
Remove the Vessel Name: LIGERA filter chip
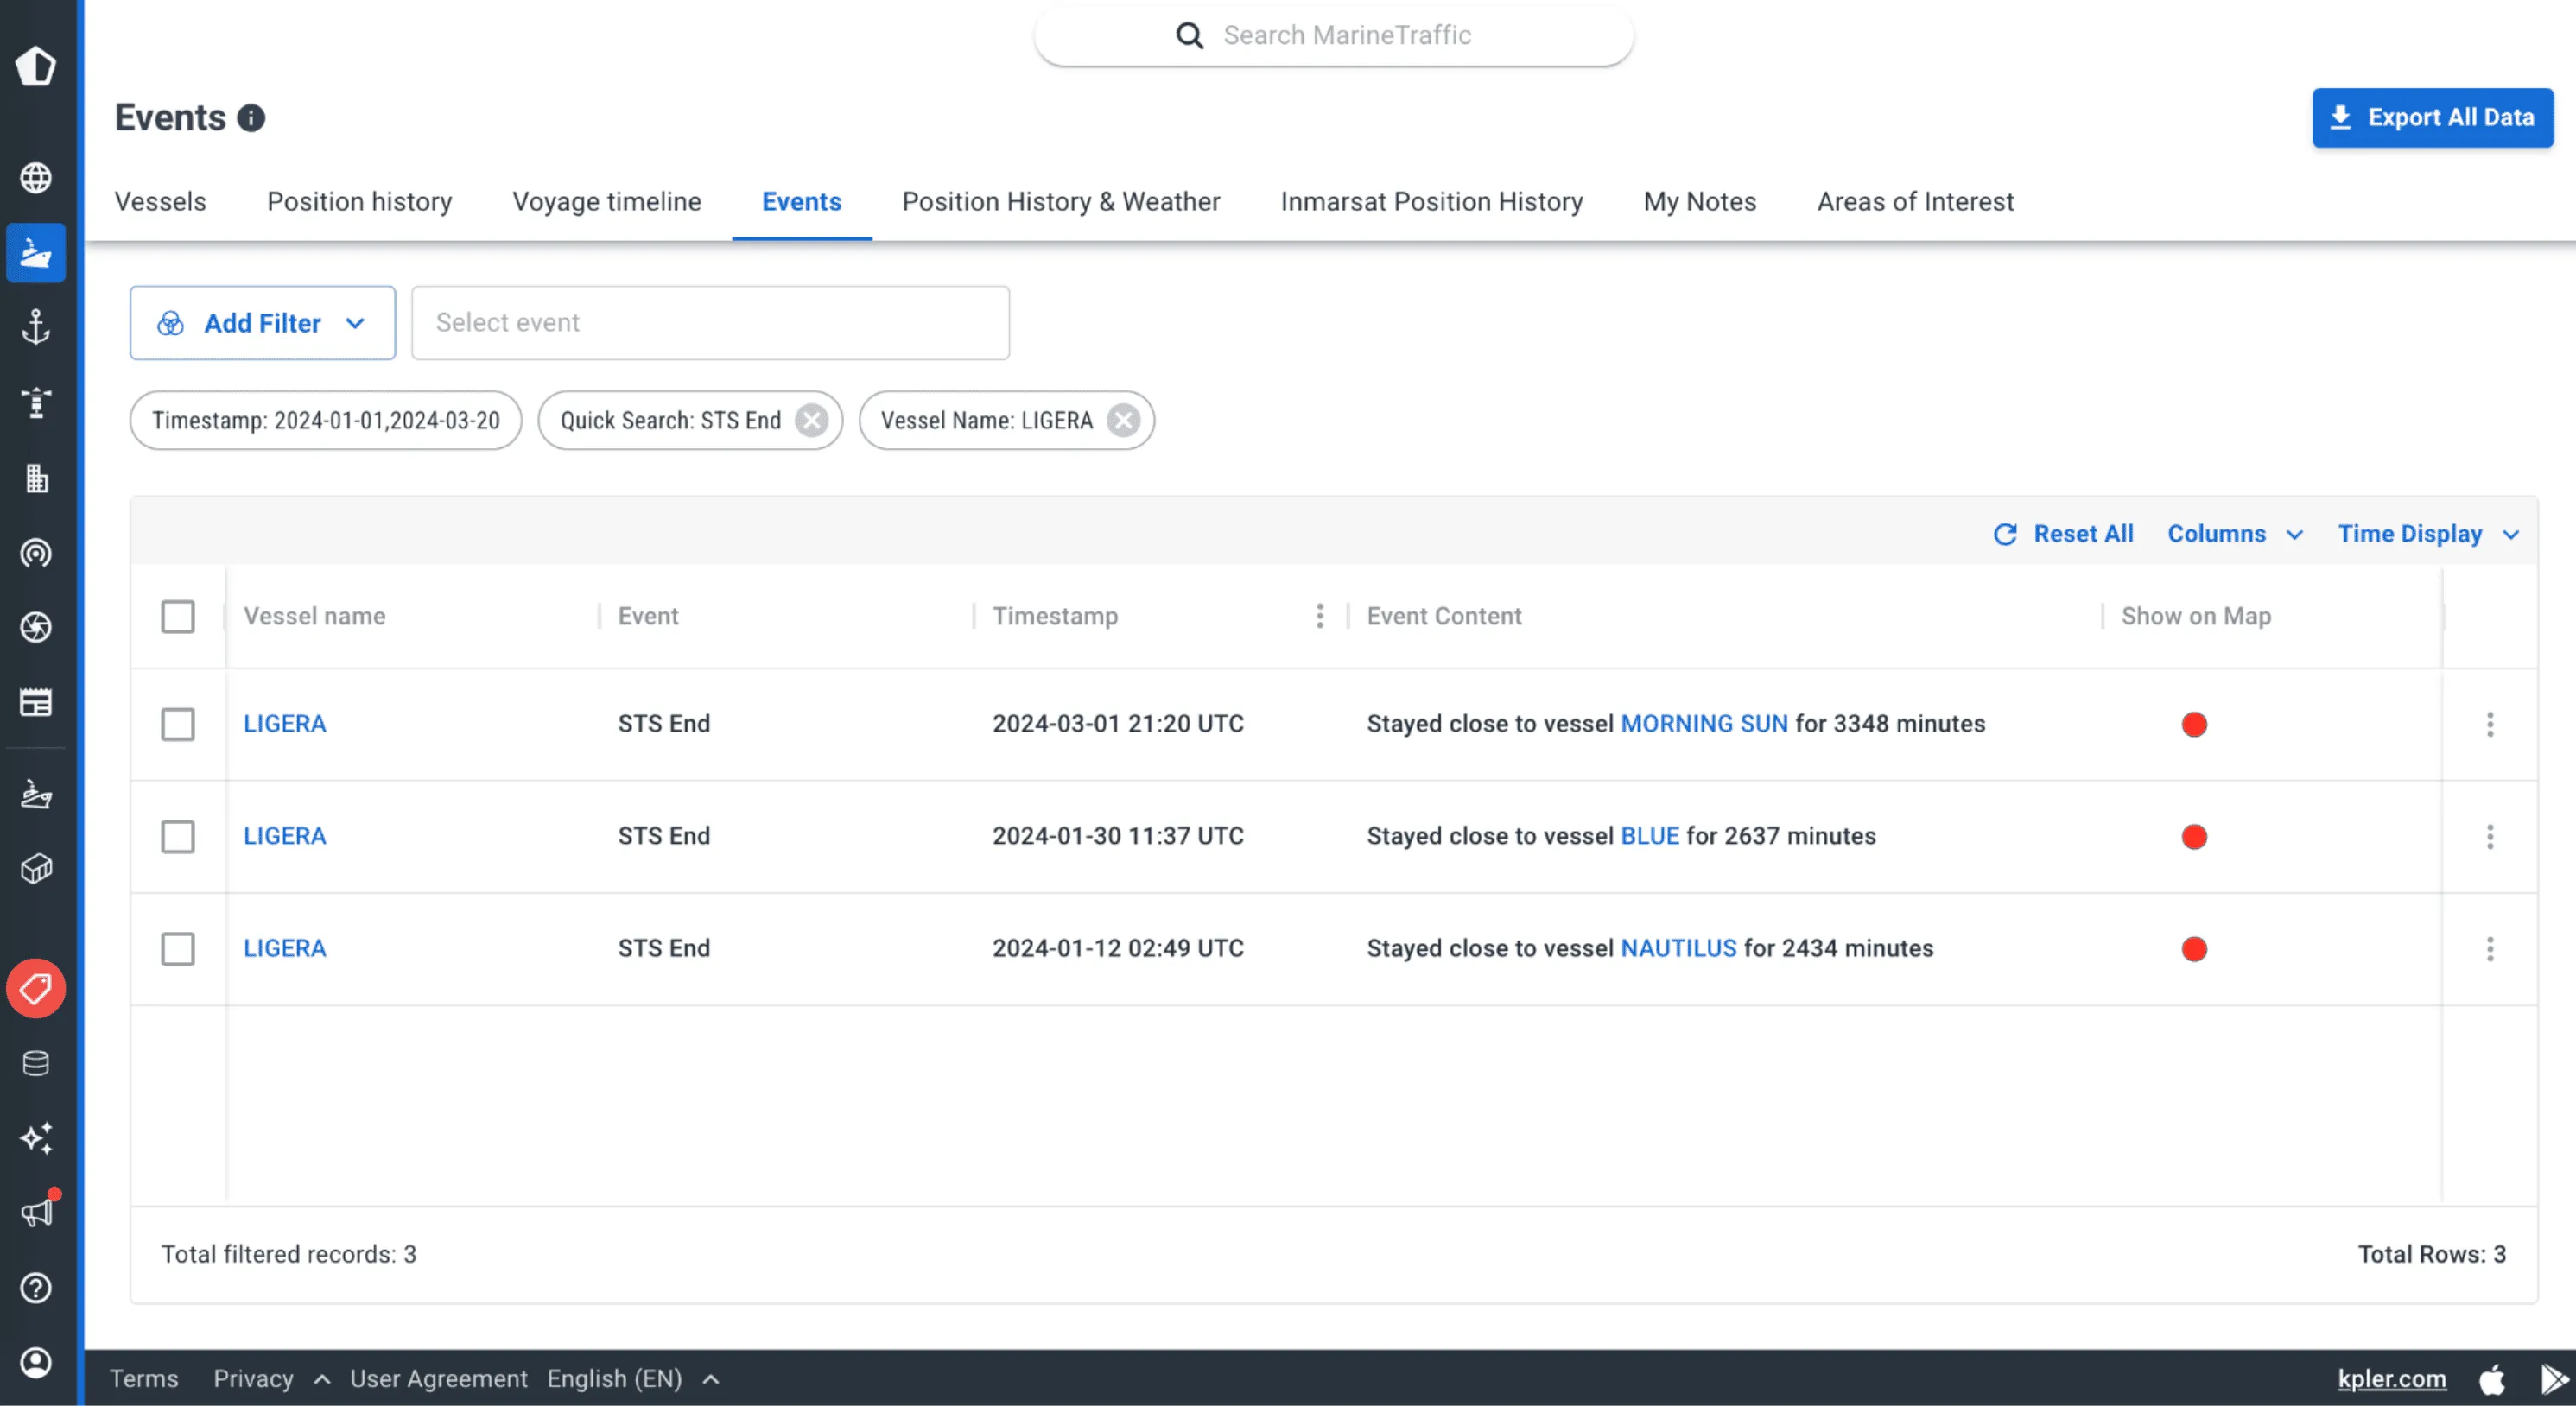(1123, 420)
